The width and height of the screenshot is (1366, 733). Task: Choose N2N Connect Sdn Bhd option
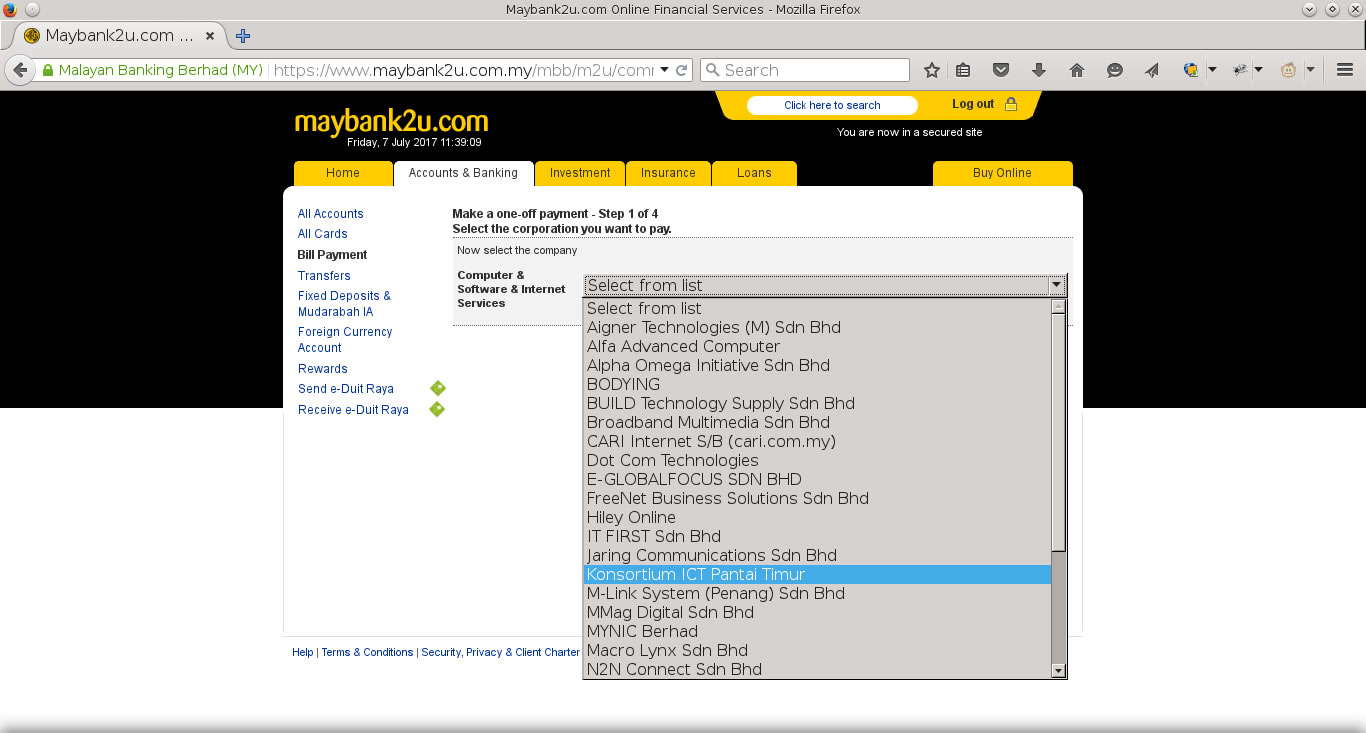[x=817, y=670]
